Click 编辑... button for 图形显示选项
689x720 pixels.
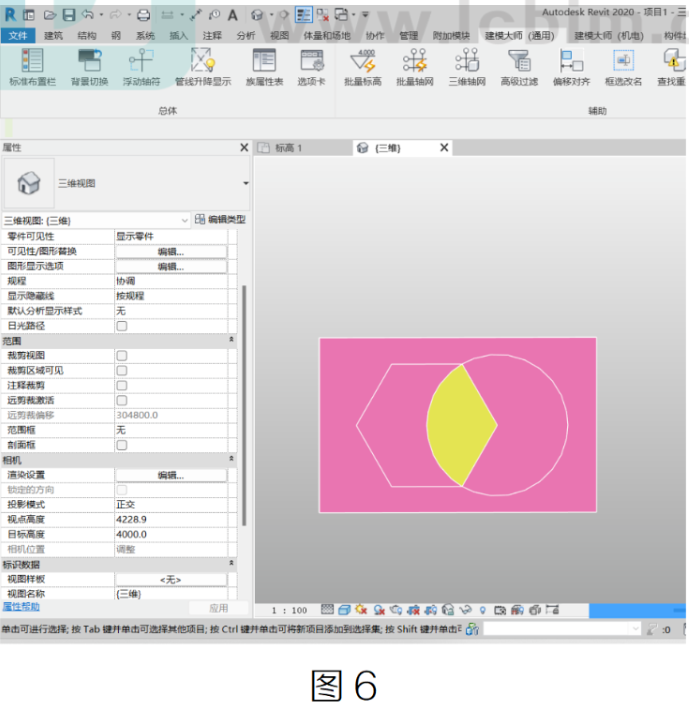171,267
